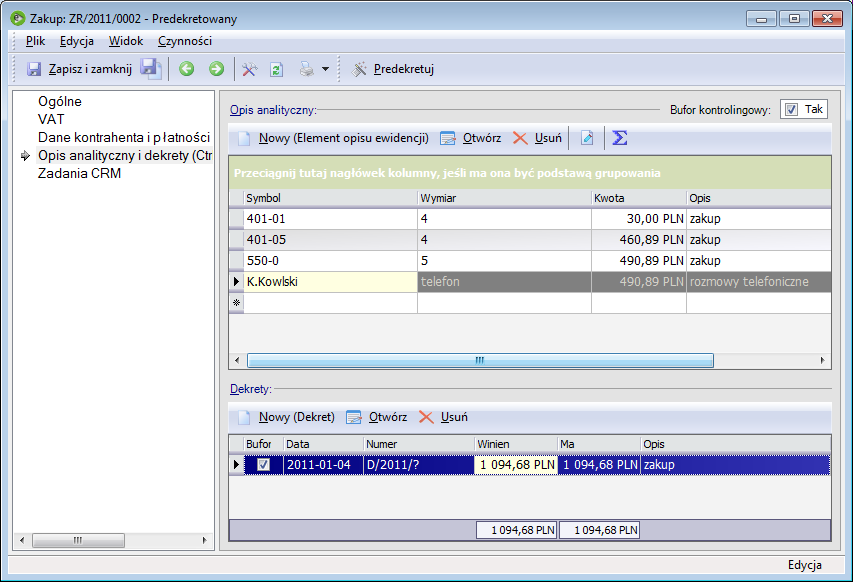853x582 pixels.
Task: Click the 460,89 PLN amount cell
Action: point(639,240)
